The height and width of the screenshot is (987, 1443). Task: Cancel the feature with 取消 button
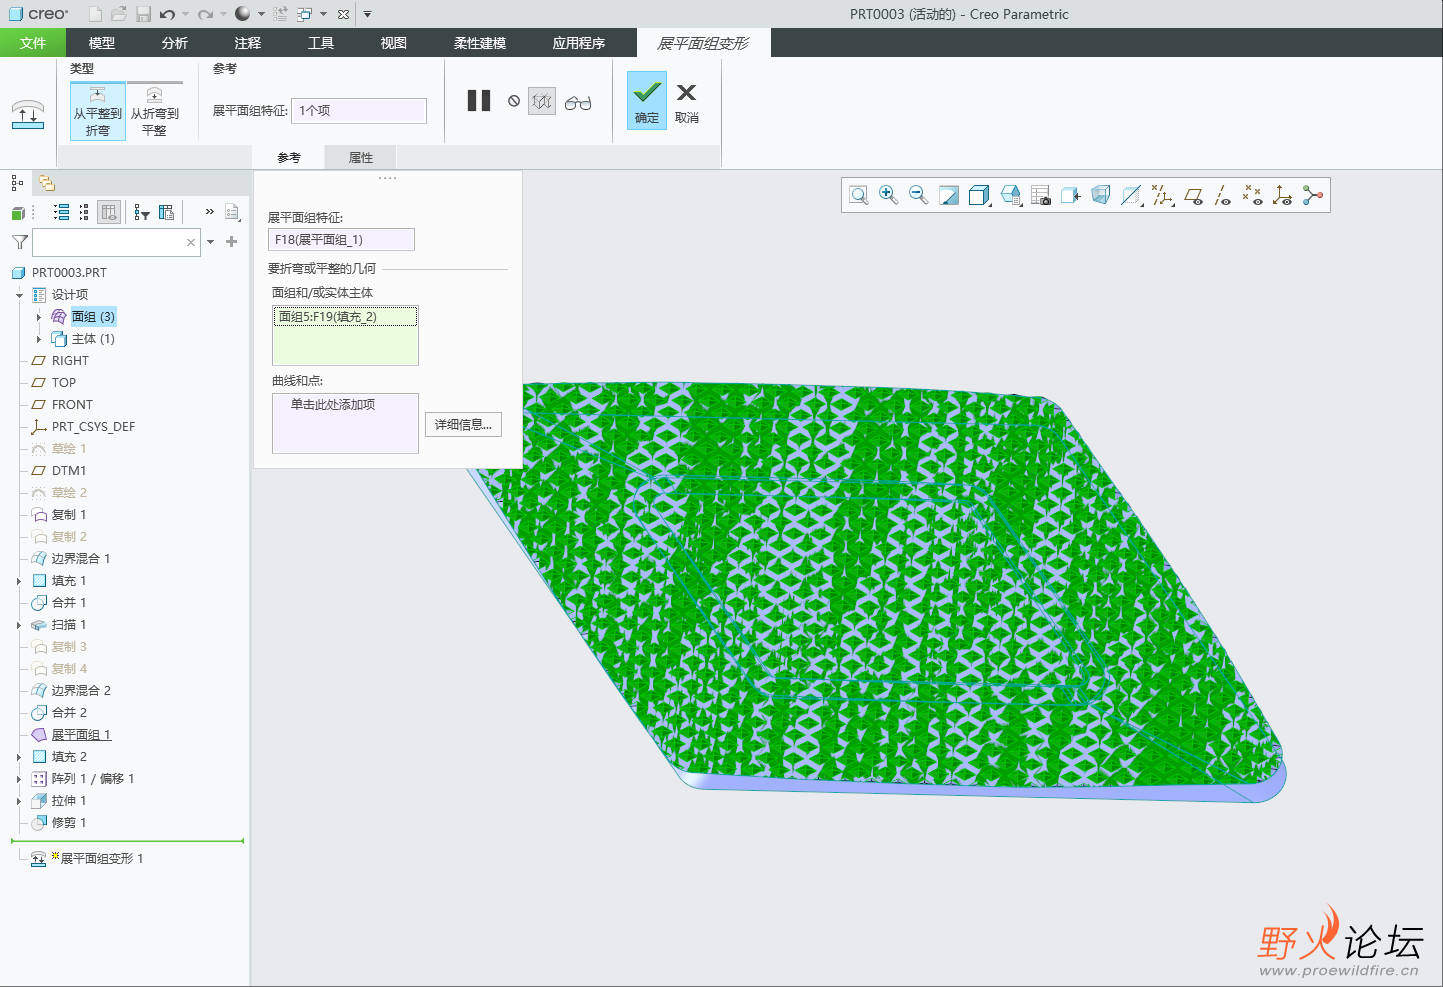pos(687,103)
